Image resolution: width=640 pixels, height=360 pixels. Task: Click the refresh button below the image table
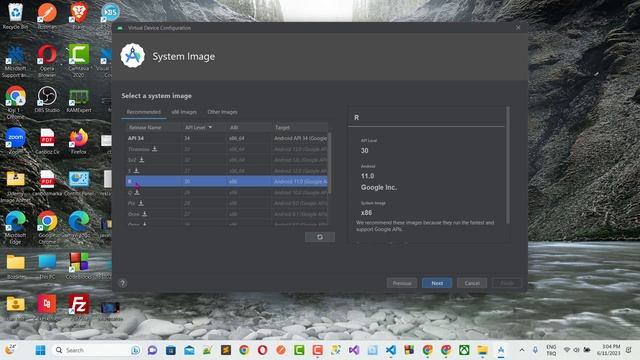click(320, 237)
